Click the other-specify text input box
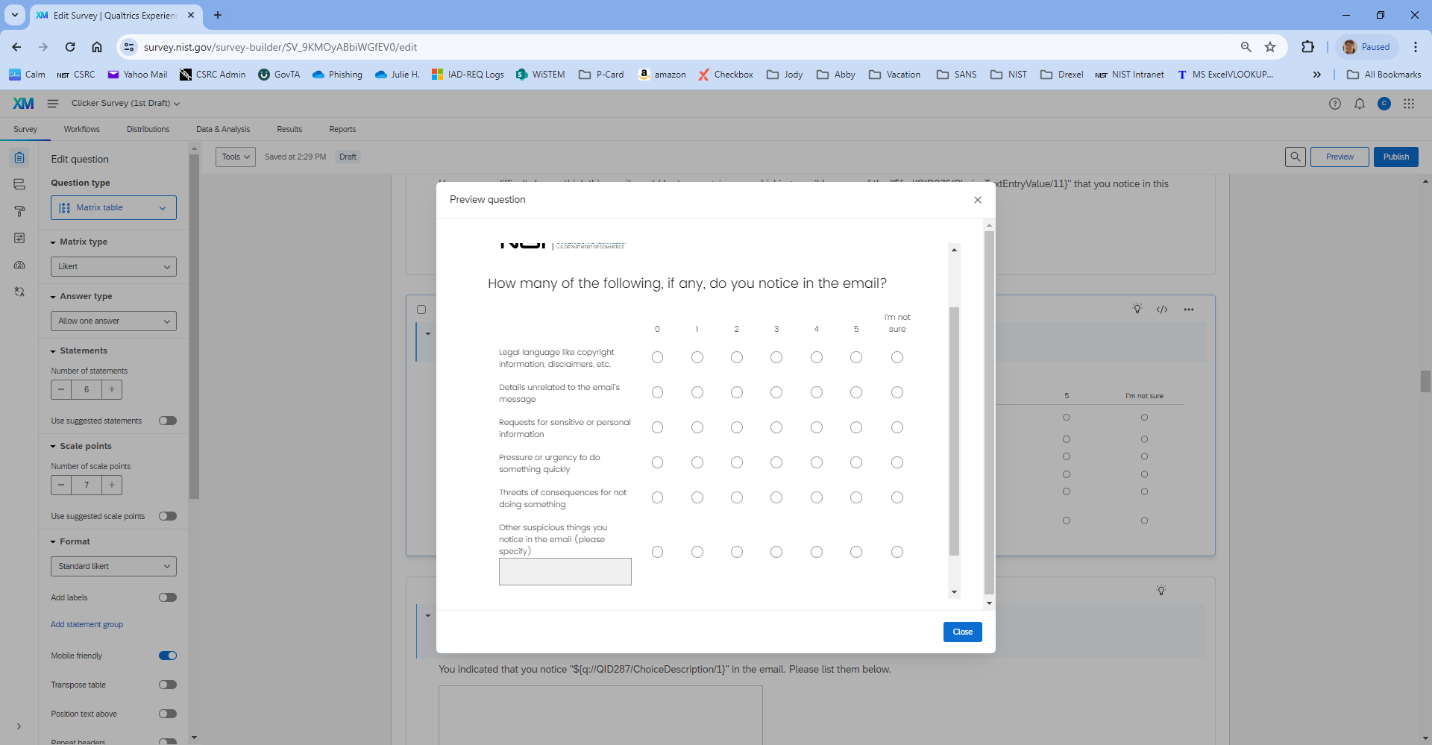 (x=565, y=572)
